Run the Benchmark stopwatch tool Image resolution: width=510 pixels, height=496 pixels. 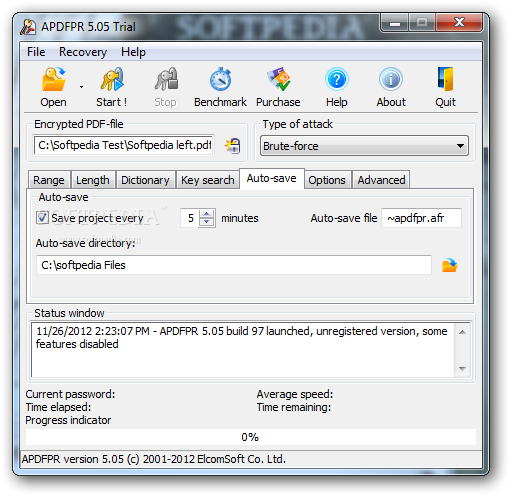coord(220,87)
